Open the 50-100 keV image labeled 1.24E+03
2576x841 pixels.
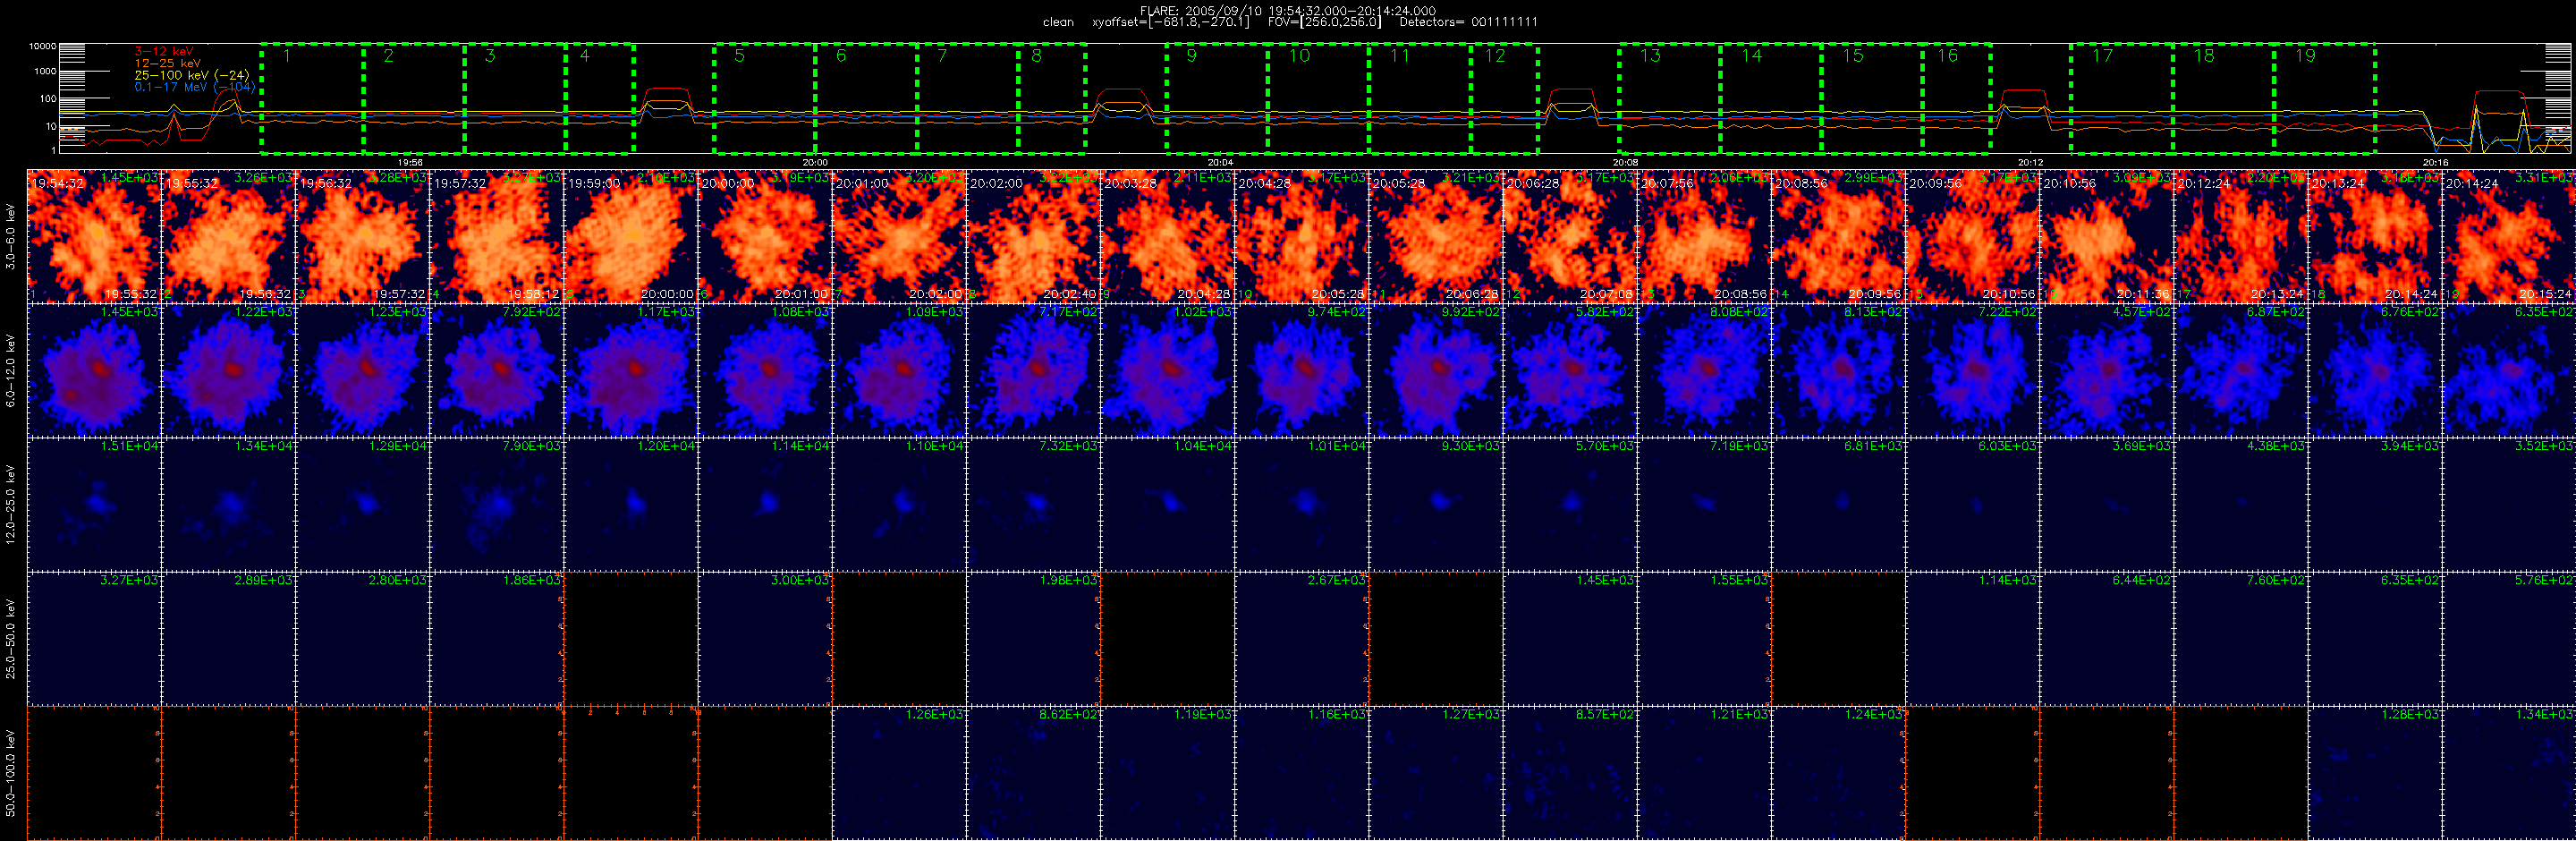(x=1838, y=773)
